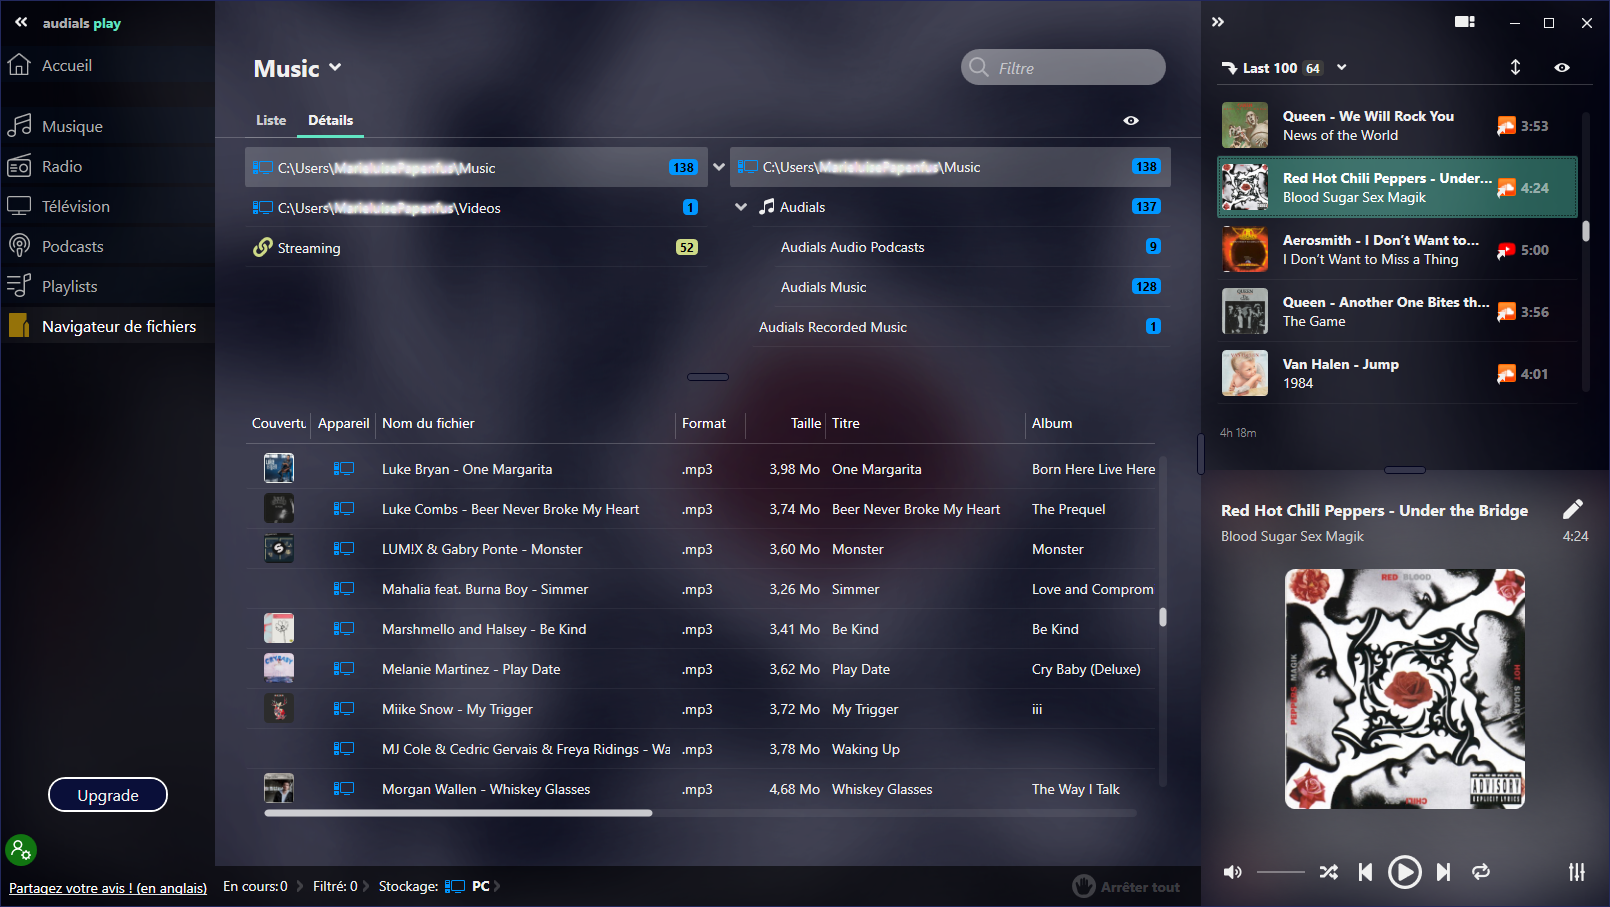The image size is (1610, 907).
Task: Switch to the Détails tab
Action: (331, 120)
